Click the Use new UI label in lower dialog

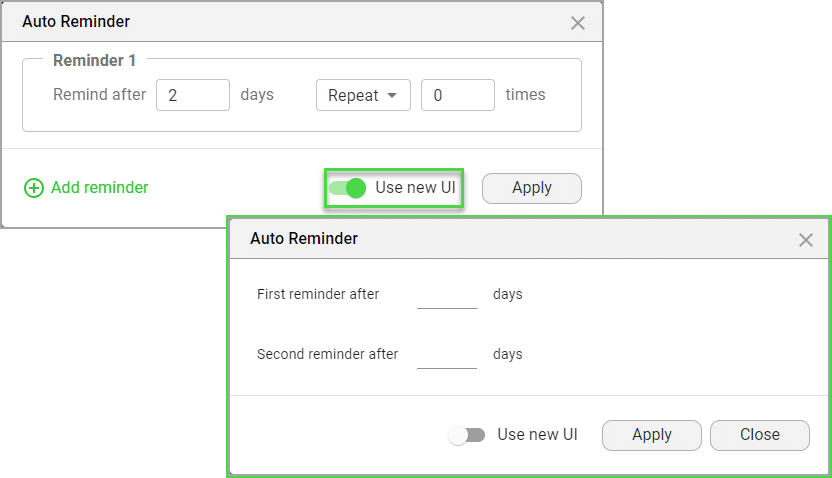point(537,435)
